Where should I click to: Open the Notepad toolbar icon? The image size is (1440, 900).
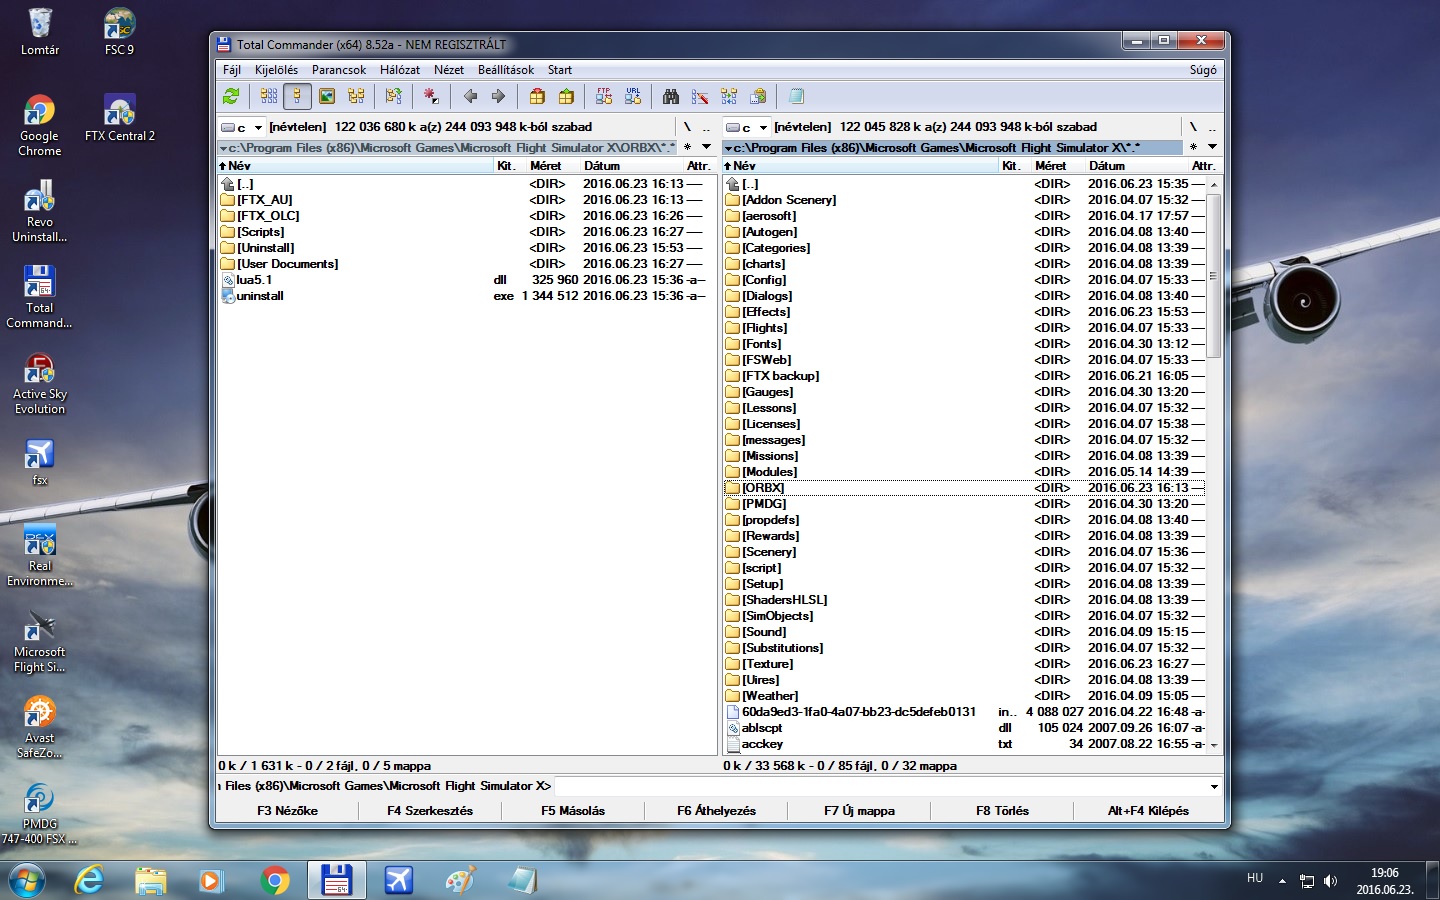coord(796,96)
